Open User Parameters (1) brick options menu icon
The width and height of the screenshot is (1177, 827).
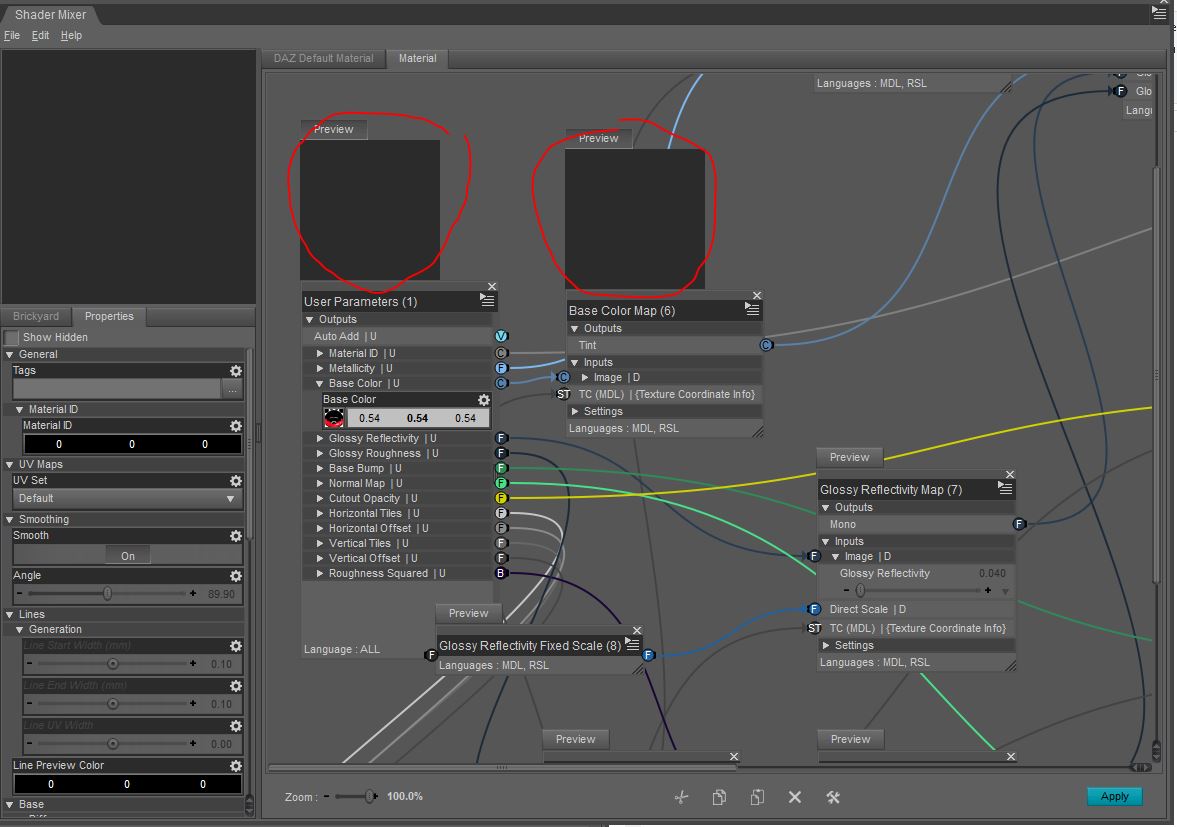tap(487, 301)
